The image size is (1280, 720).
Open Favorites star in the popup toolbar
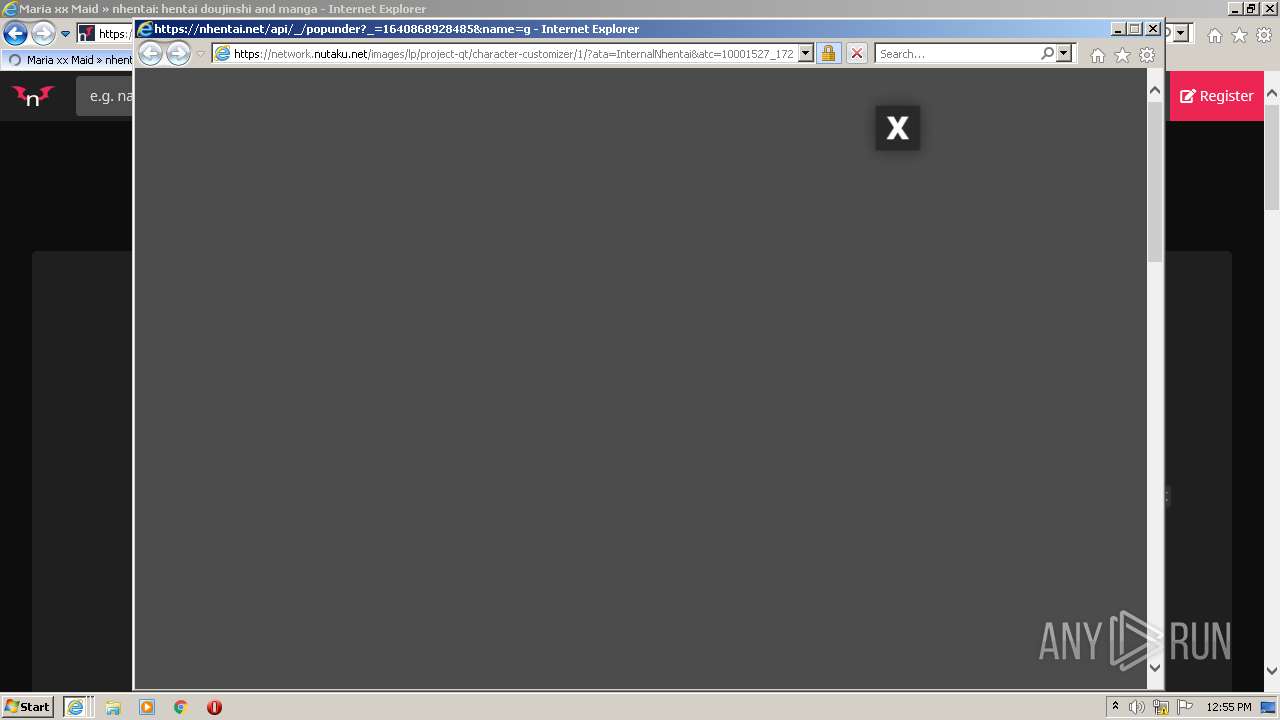[x=1122, y=55]
